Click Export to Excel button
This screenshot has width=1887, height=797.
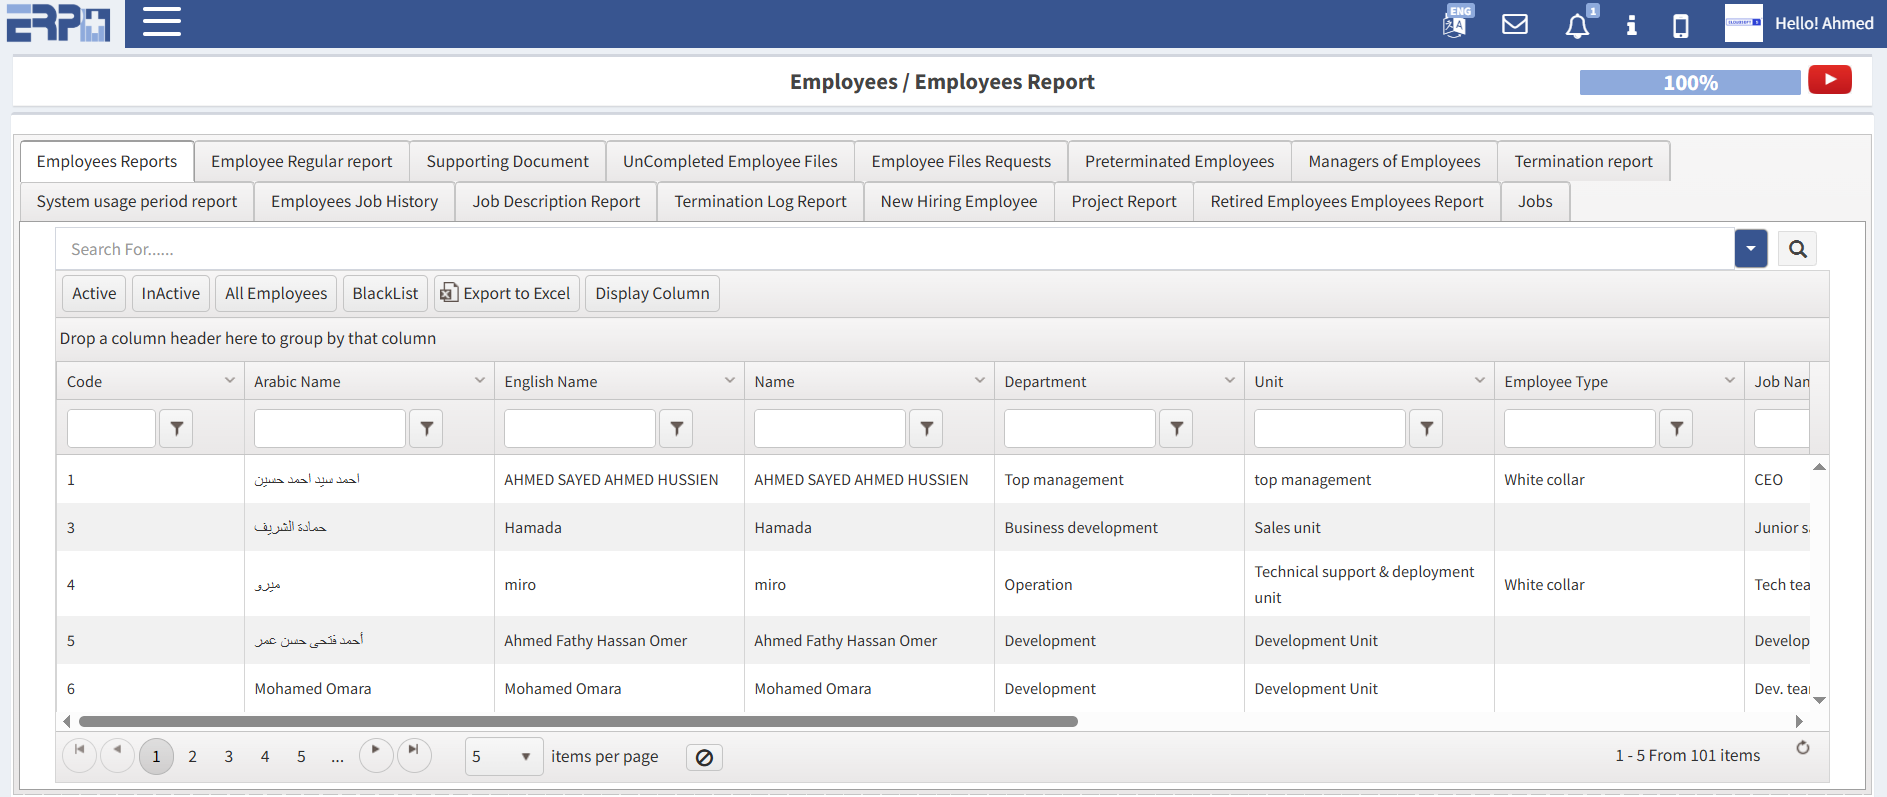pos(506,293)
